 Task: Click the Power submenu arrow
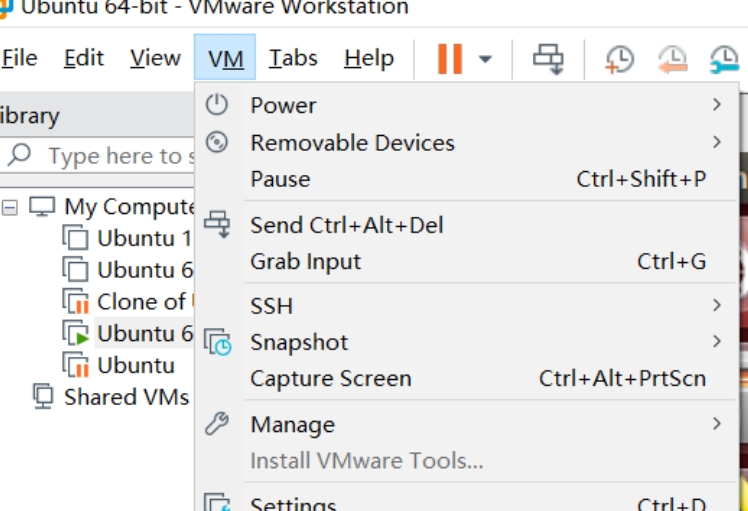(717, 104)
